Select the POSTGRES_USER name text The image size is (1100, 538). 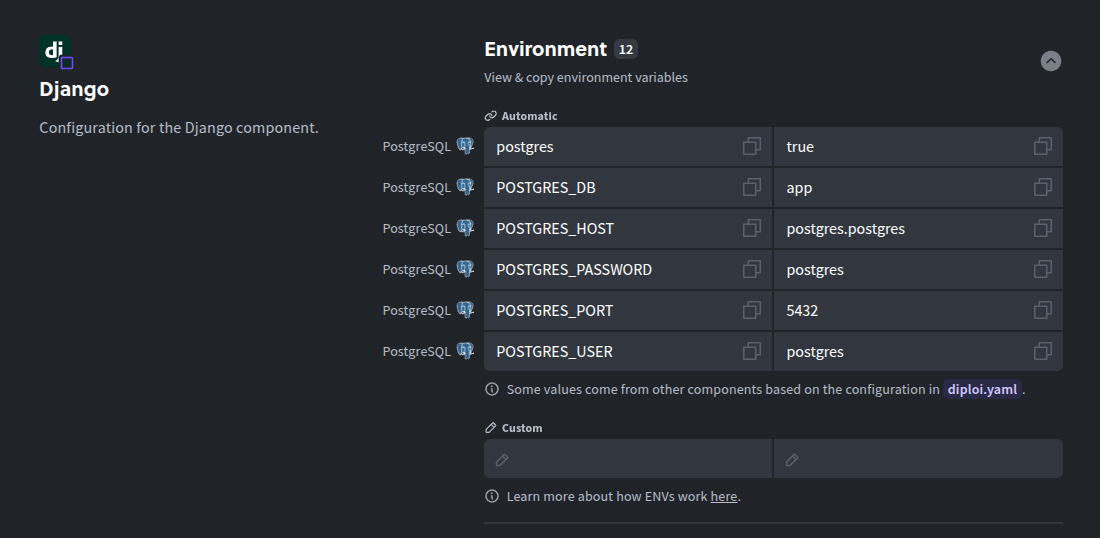pos(554,351)
